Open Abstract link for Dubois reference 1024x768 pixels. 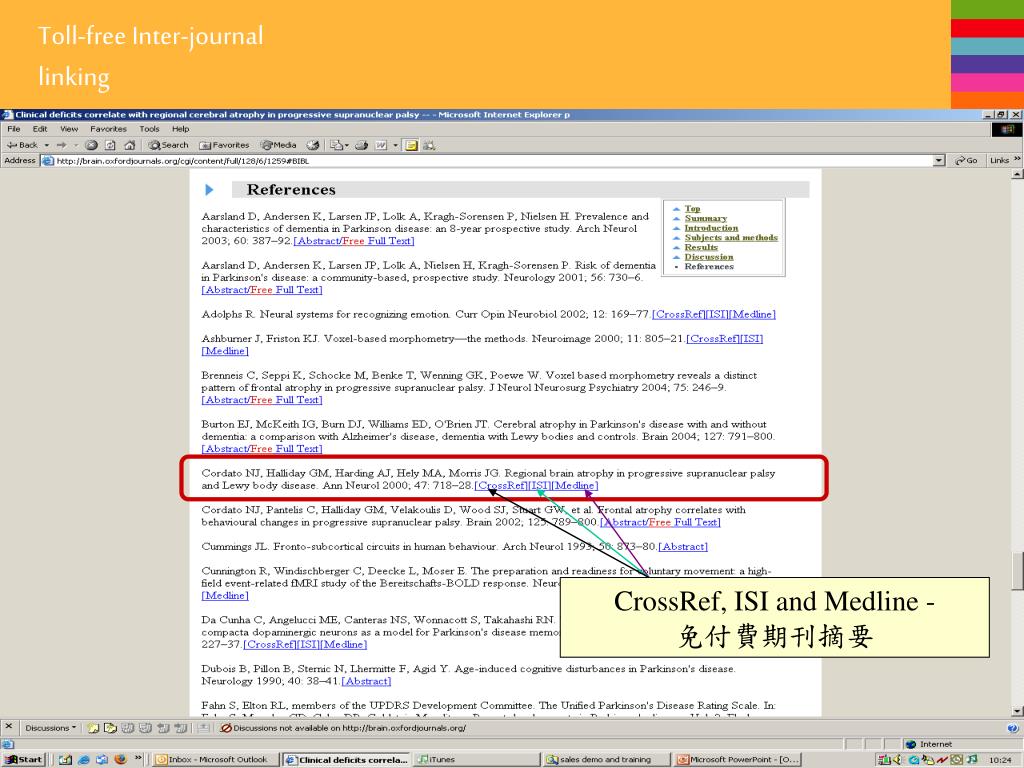tap(366, 681)
